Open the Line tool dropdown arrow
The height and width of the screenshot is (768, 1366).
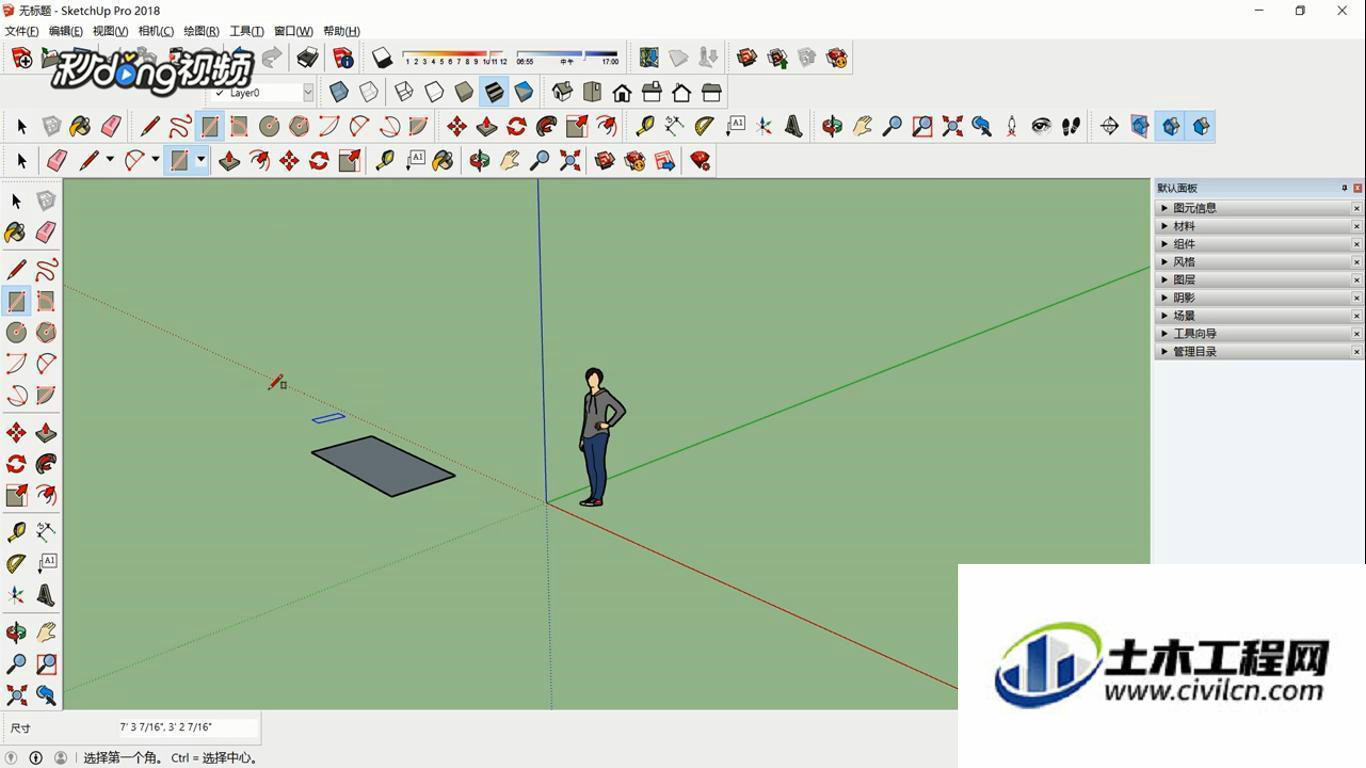pyautogui.click(x=110, y=160)
